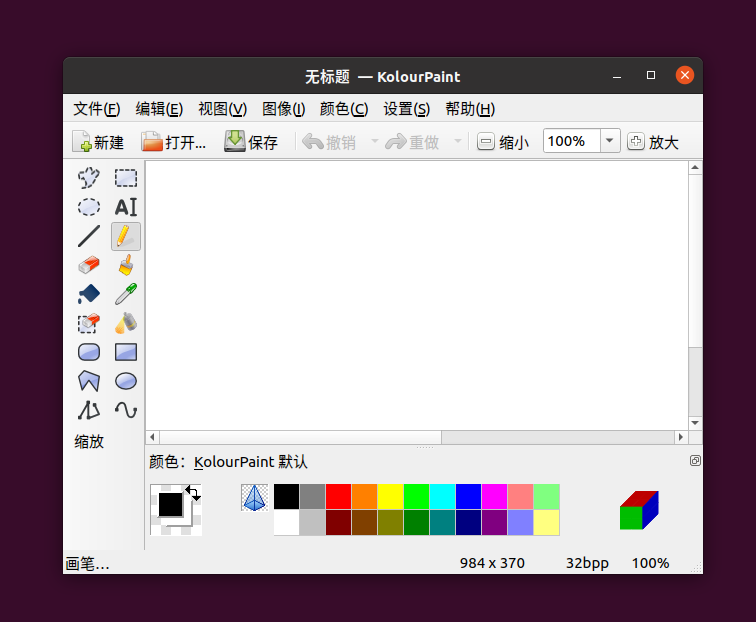This screenshot has width=756, height=622.
Task: Open the zoom level 100% dropdown
Action: coord(610,141)
